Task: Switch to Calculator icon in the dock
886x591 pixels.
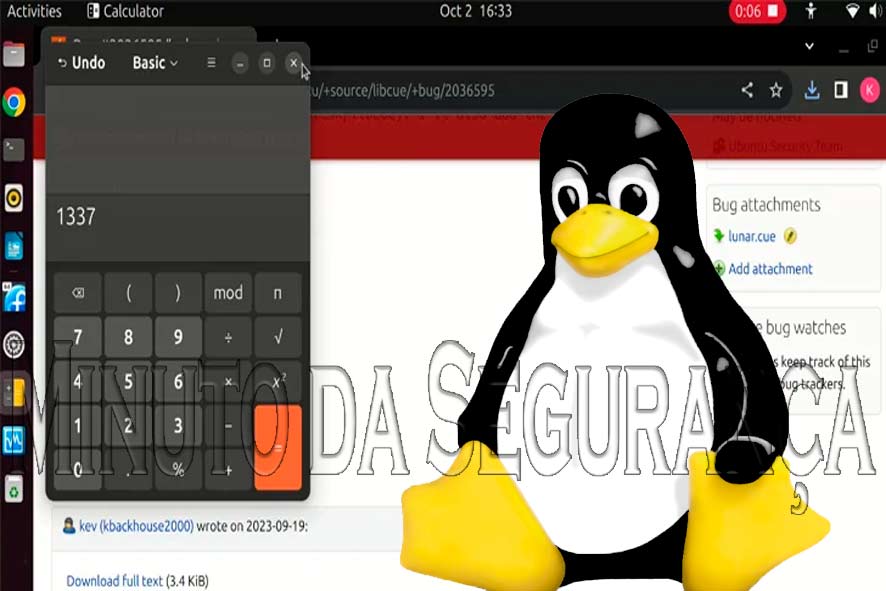Action: click(x=14, y=392)
